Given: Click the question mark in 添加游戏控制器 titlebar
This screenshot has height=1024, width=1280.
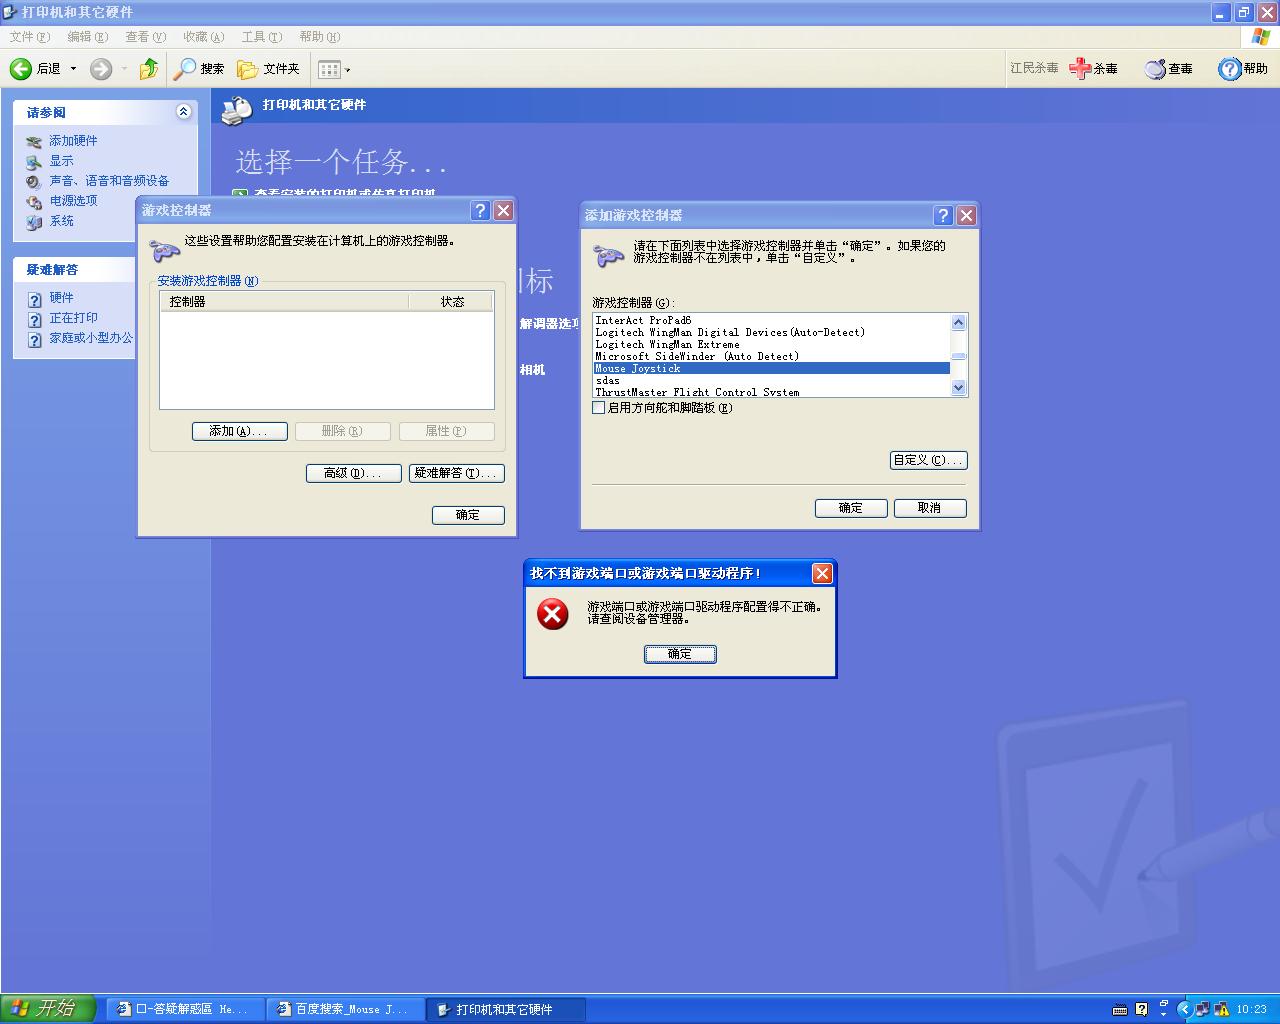Looking at the screenshot, I should [x=942, y=215].
